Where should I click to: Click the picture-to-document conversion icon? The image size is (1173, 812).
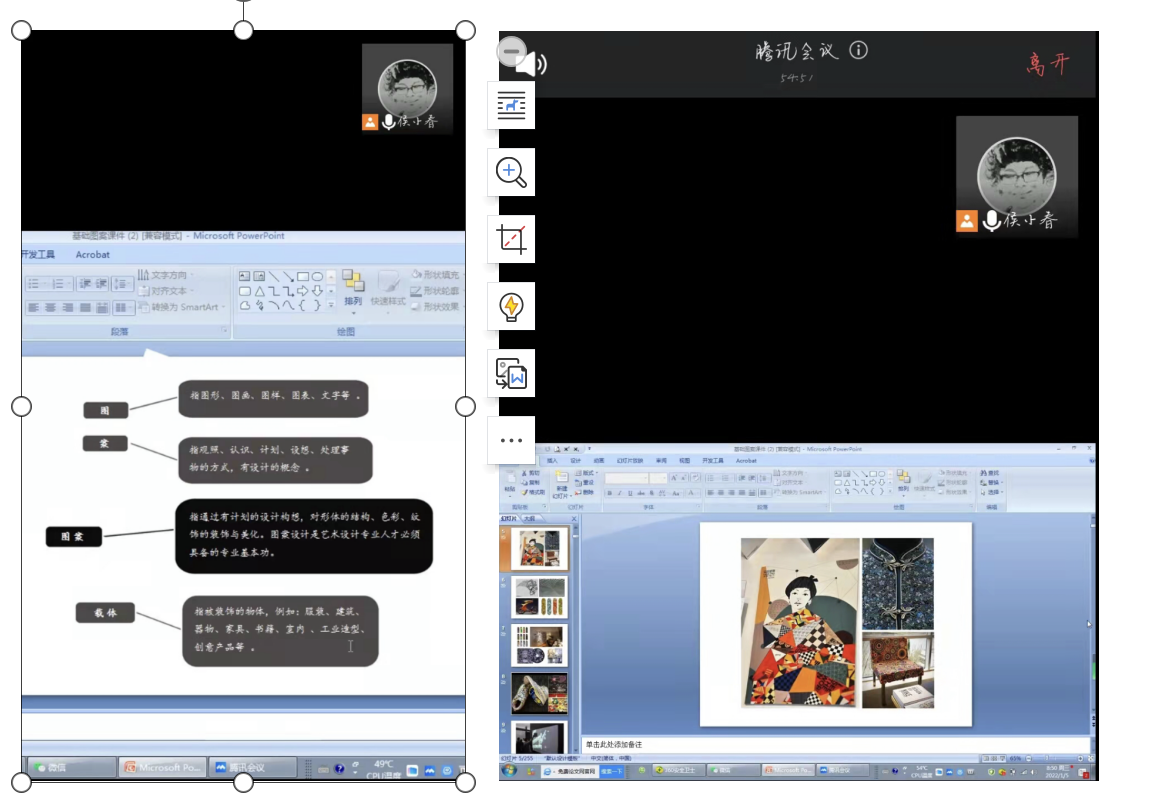[511, 374]
